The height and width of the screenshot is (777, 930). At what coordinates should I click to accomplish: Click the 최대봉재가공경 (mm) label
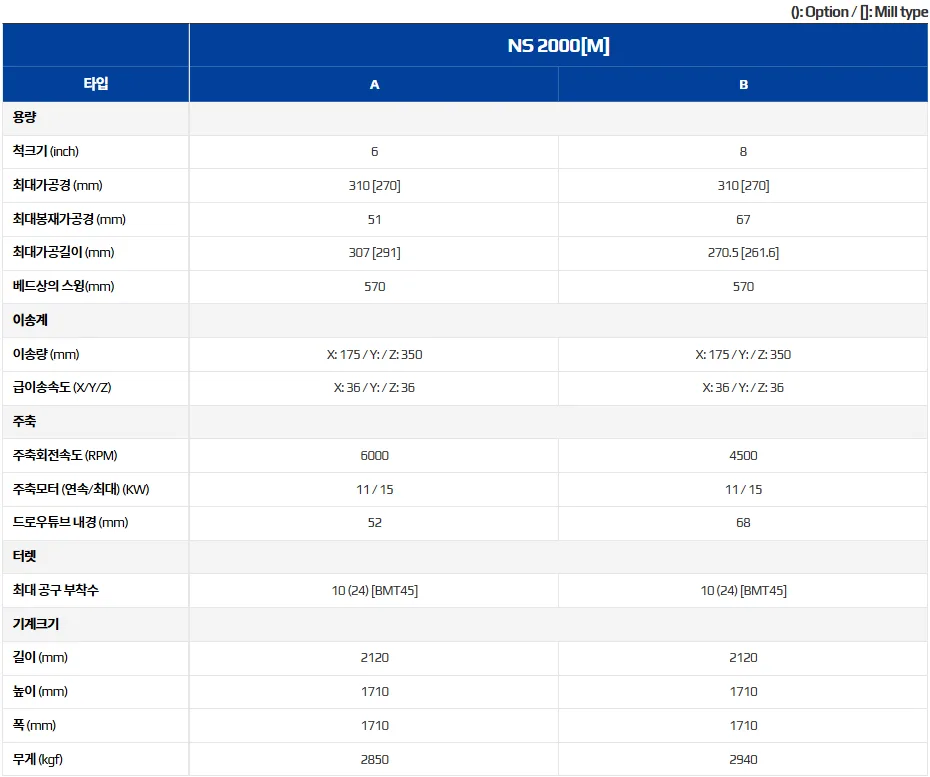pos(69,219)
